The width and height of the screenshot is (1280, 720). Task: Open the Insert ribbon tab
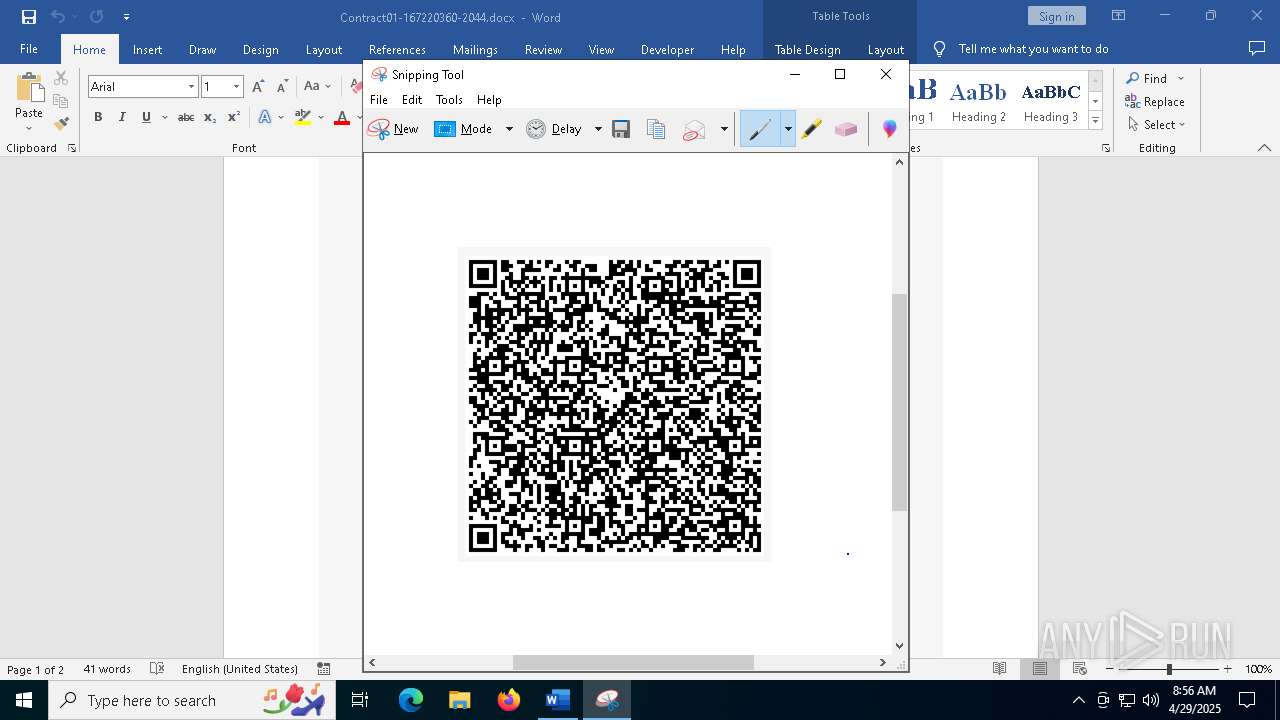click(147, 49)
